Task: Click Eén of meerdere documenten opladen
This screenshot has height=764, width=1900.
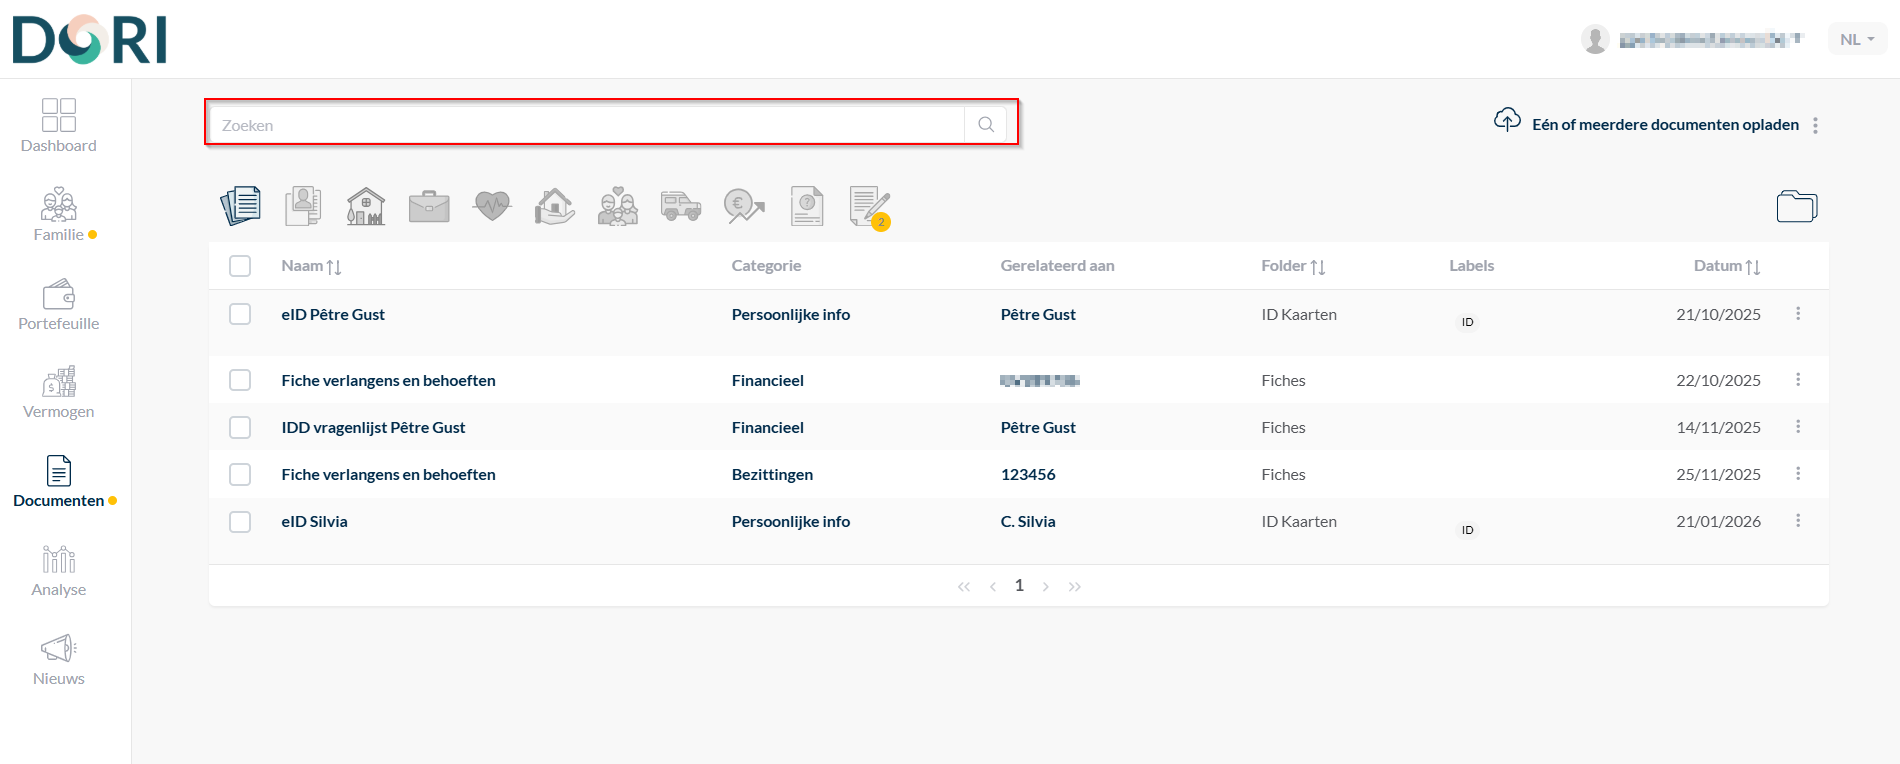Action: tap(1664, 125)
